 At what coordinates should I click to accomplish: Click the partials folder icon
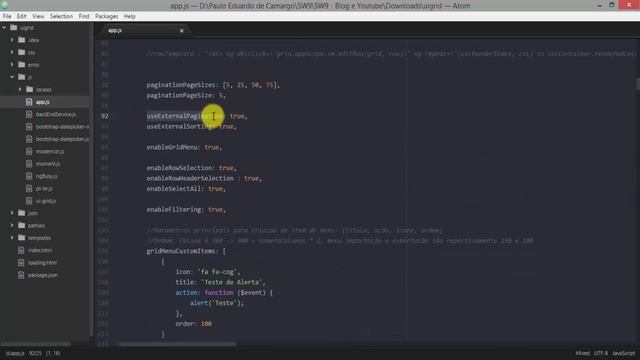22,225
